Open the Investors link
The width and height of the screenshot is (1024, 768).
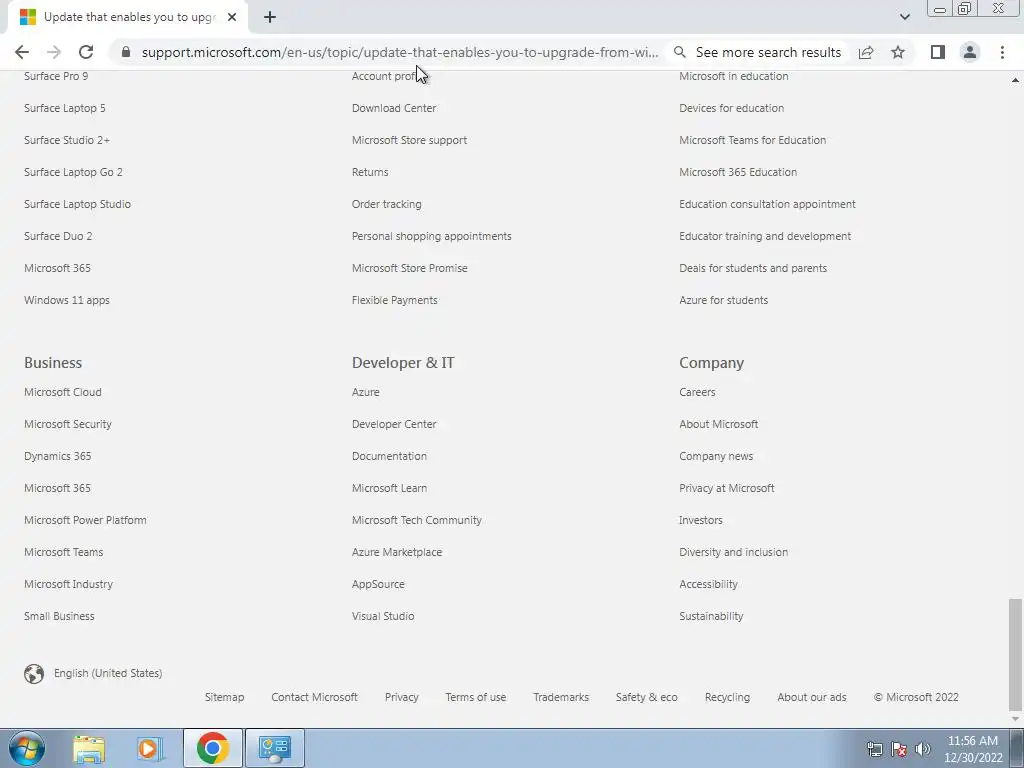point(701,520)
